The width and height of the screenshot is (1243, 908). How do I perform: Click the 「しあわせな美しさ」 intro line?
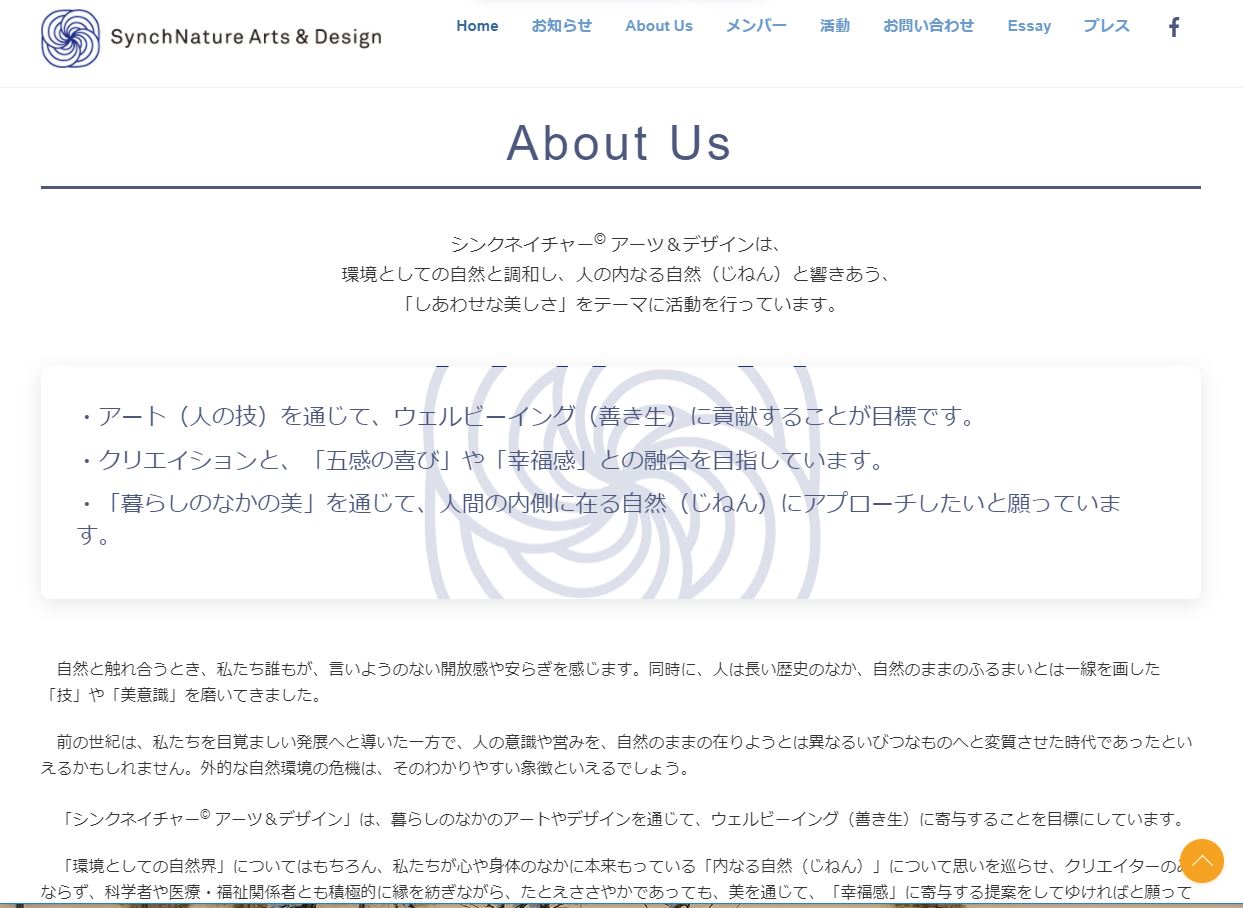coord(619,304)
